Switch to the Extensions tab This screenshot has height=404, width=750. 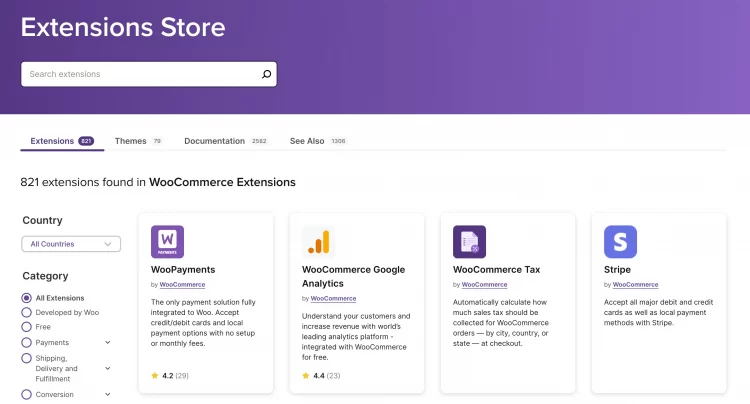tap(62, 141)
